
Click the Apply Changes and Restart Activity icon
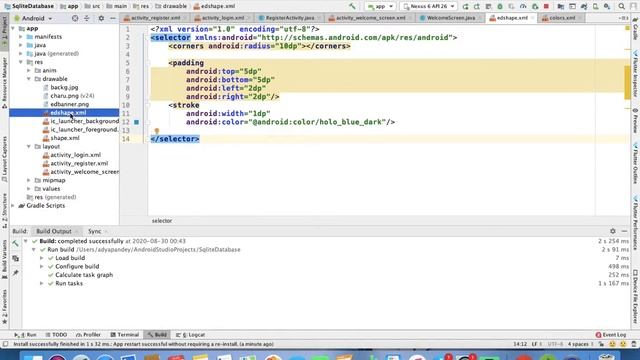[476, 6]
